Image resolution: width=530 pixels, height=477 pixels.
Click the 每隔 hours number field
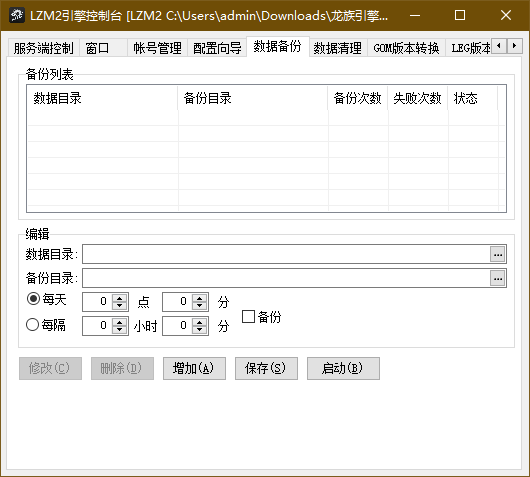[x=98, y=326]
